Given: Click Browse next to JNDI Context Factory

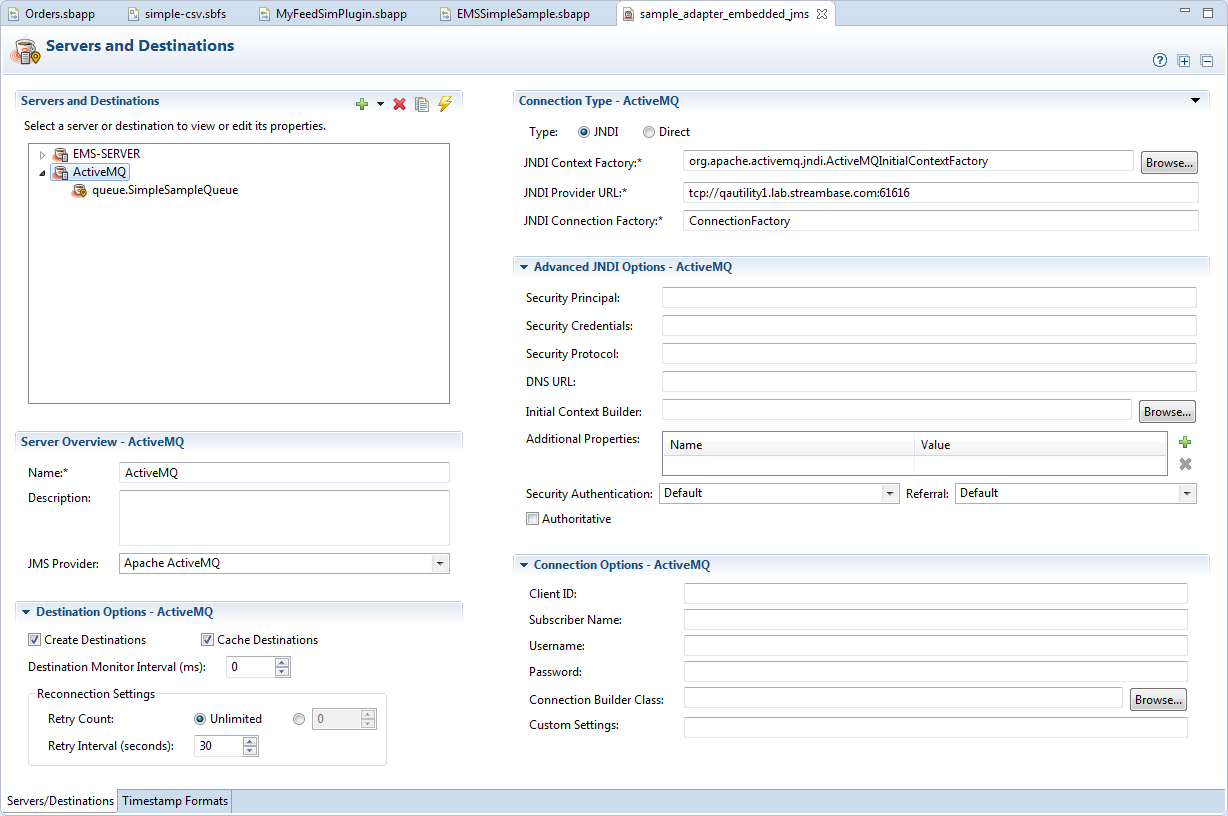Looking at the screenshot, I should [x=1168, y=162].
